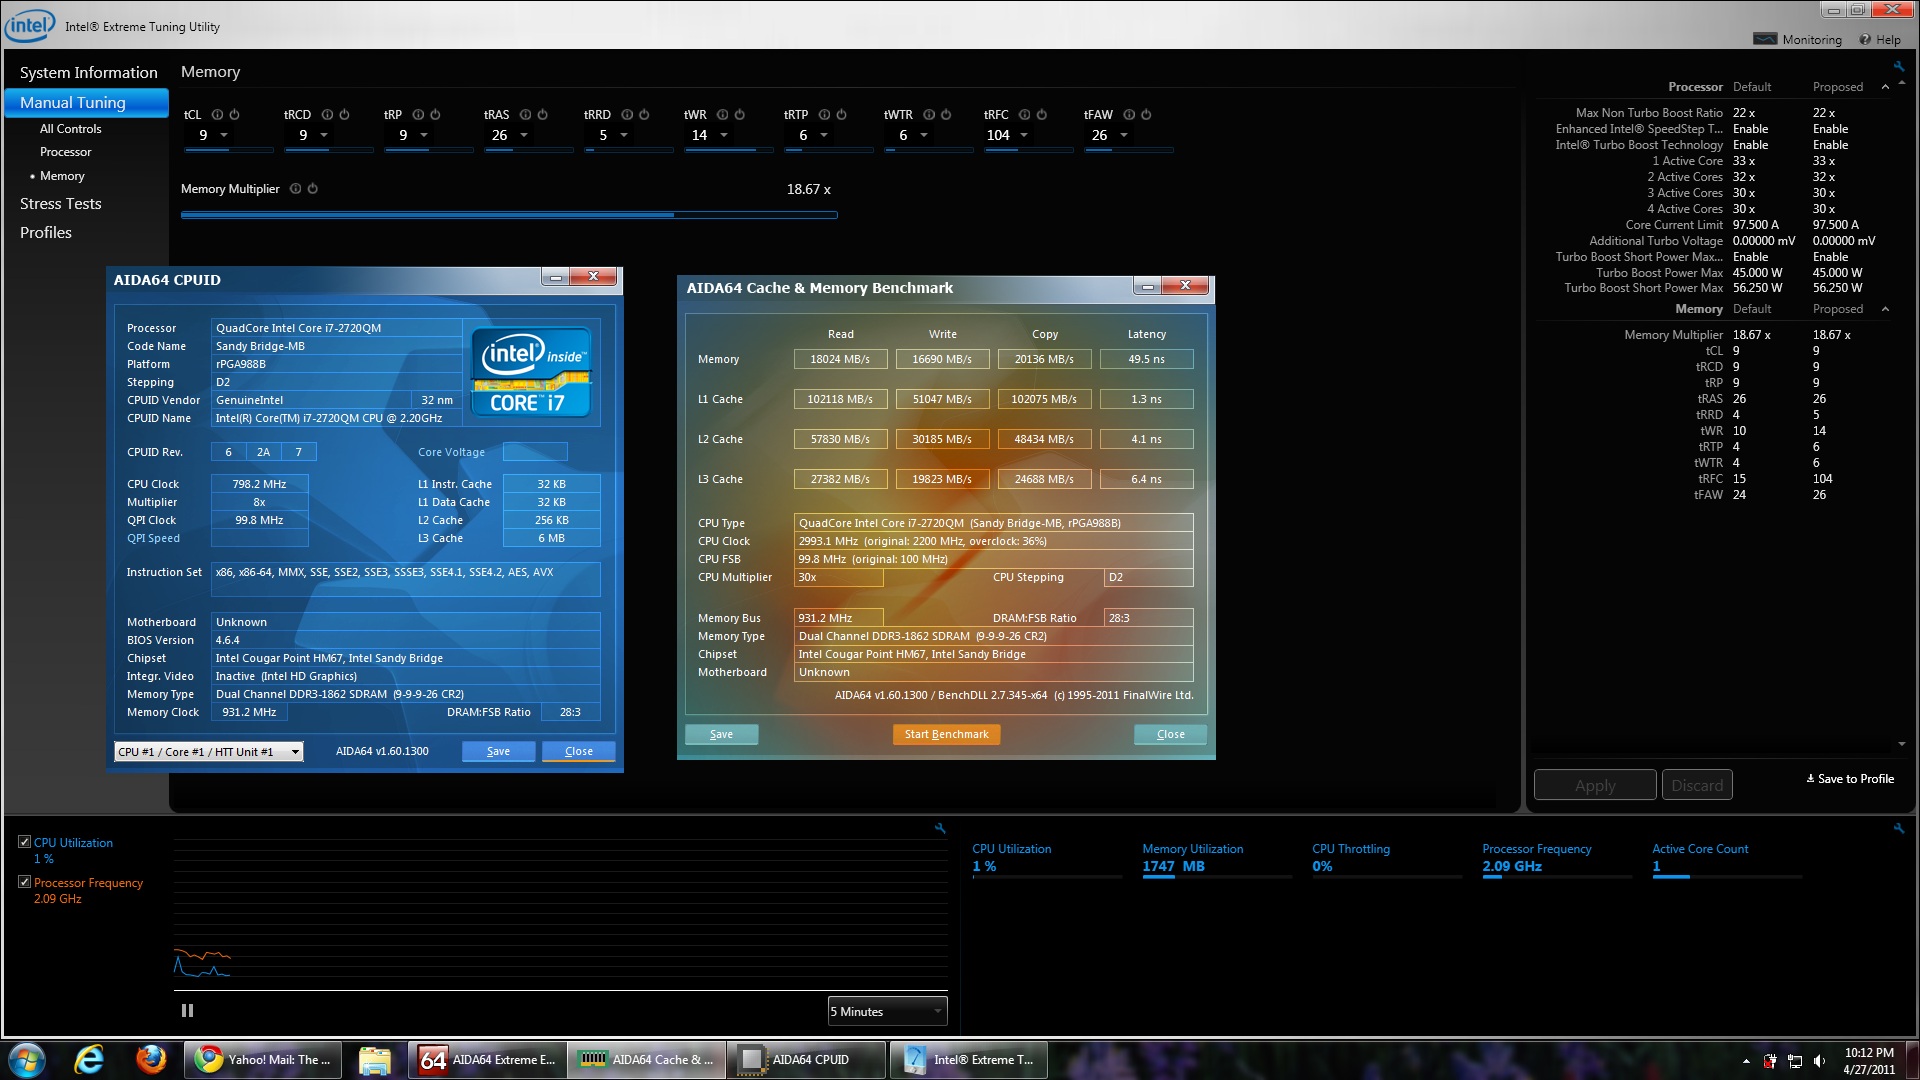
Task: Click the tRCD power icon
Action: 344,115
